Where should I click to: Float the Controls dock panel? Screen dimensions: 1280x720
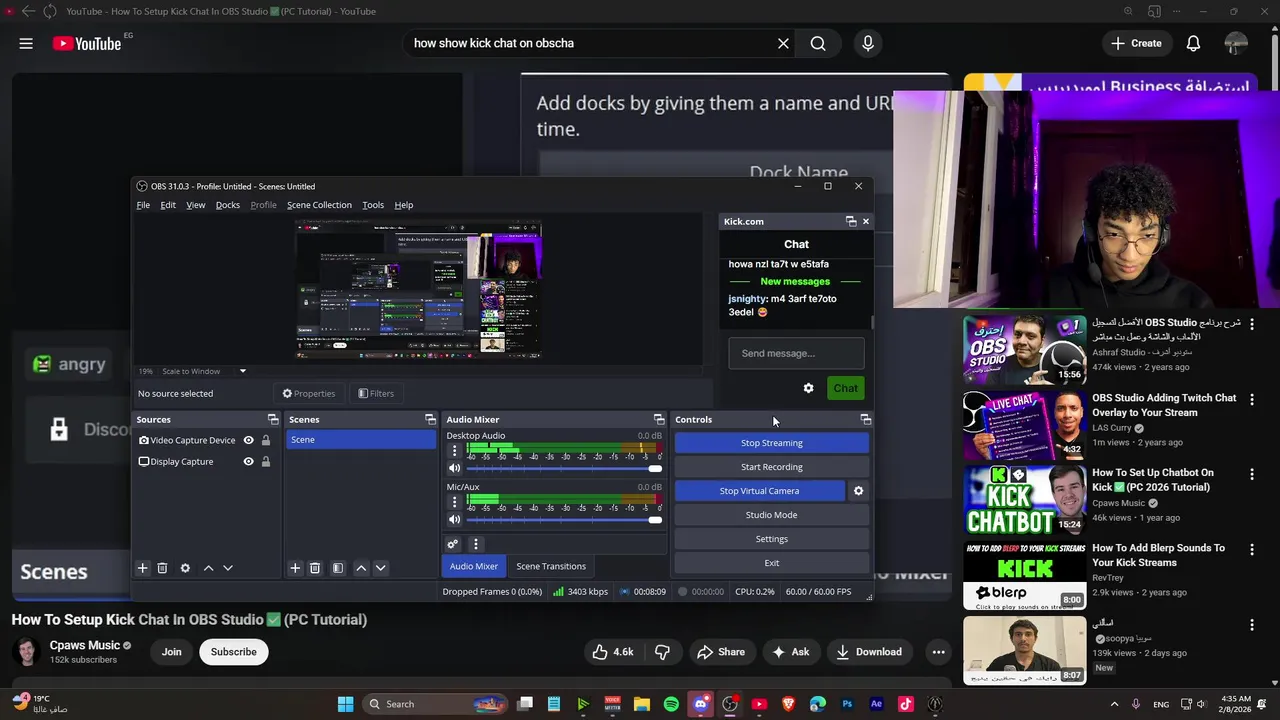(x=865, y=419)
